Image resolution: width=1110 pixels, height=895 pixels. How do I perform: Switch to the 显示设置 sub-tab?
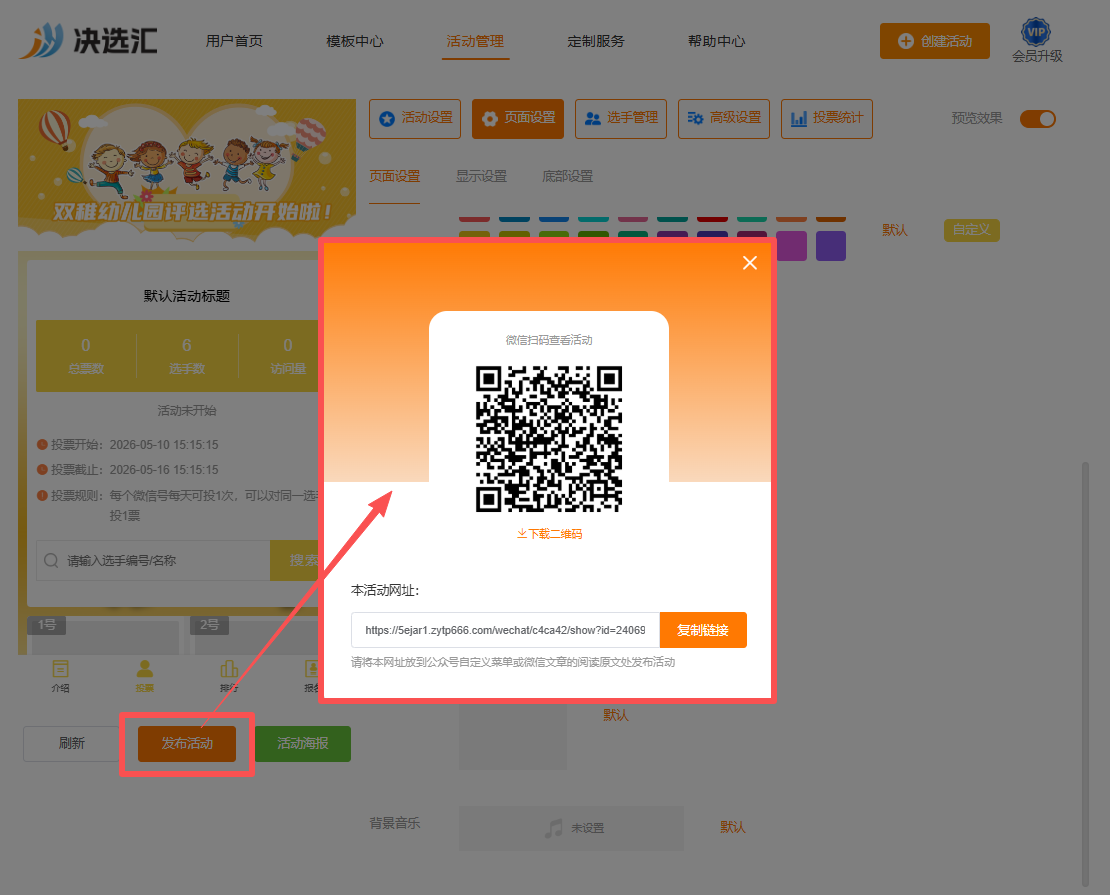pyautogui.click(x=481, y=176)
